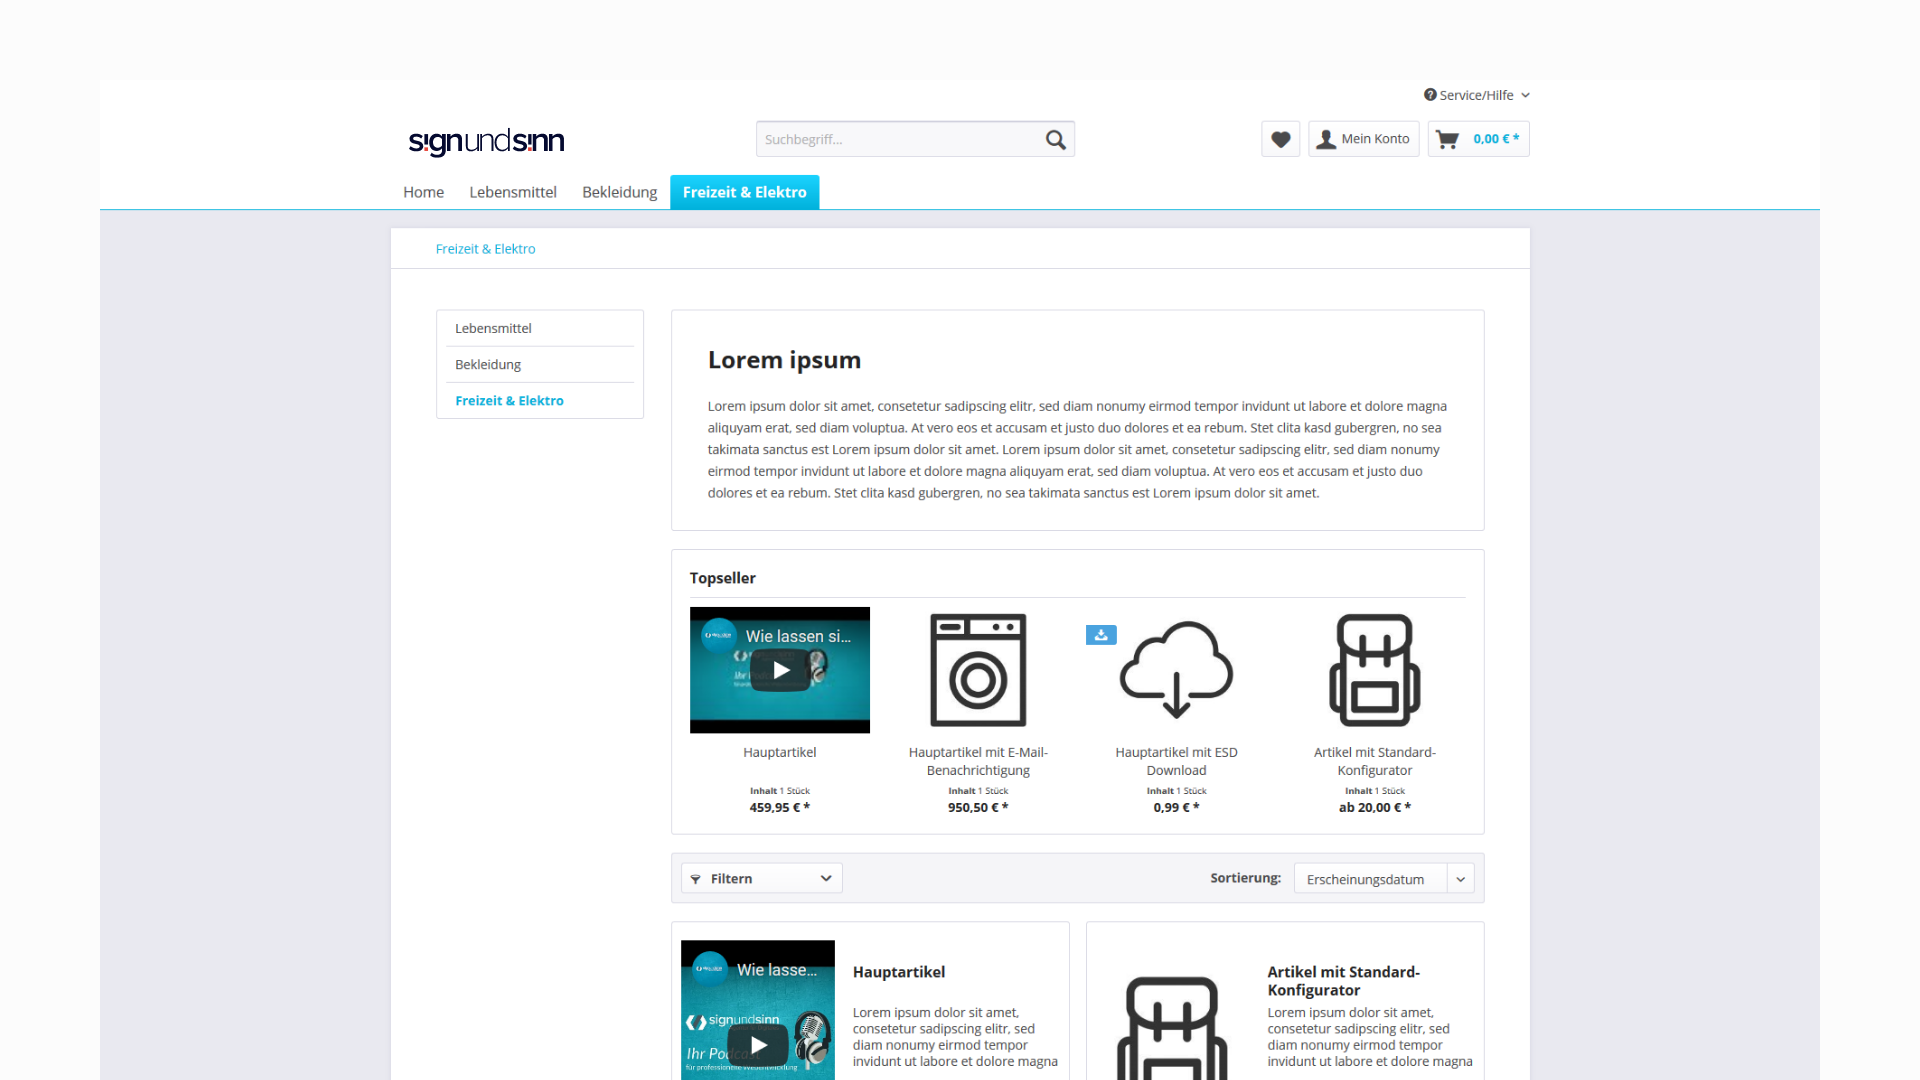
Task: Click the filter funnel icon
Action: (695, 879)
